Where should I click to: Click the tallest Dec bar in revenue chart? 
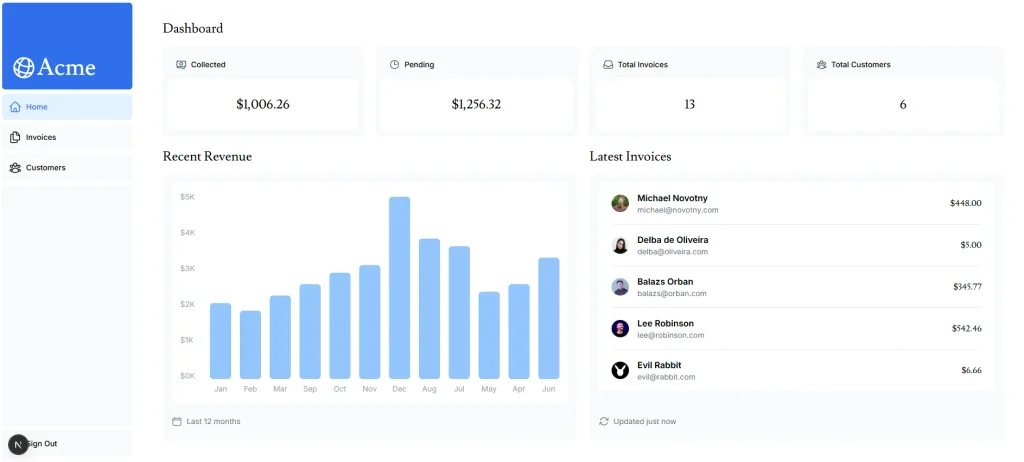click(400, 288)
